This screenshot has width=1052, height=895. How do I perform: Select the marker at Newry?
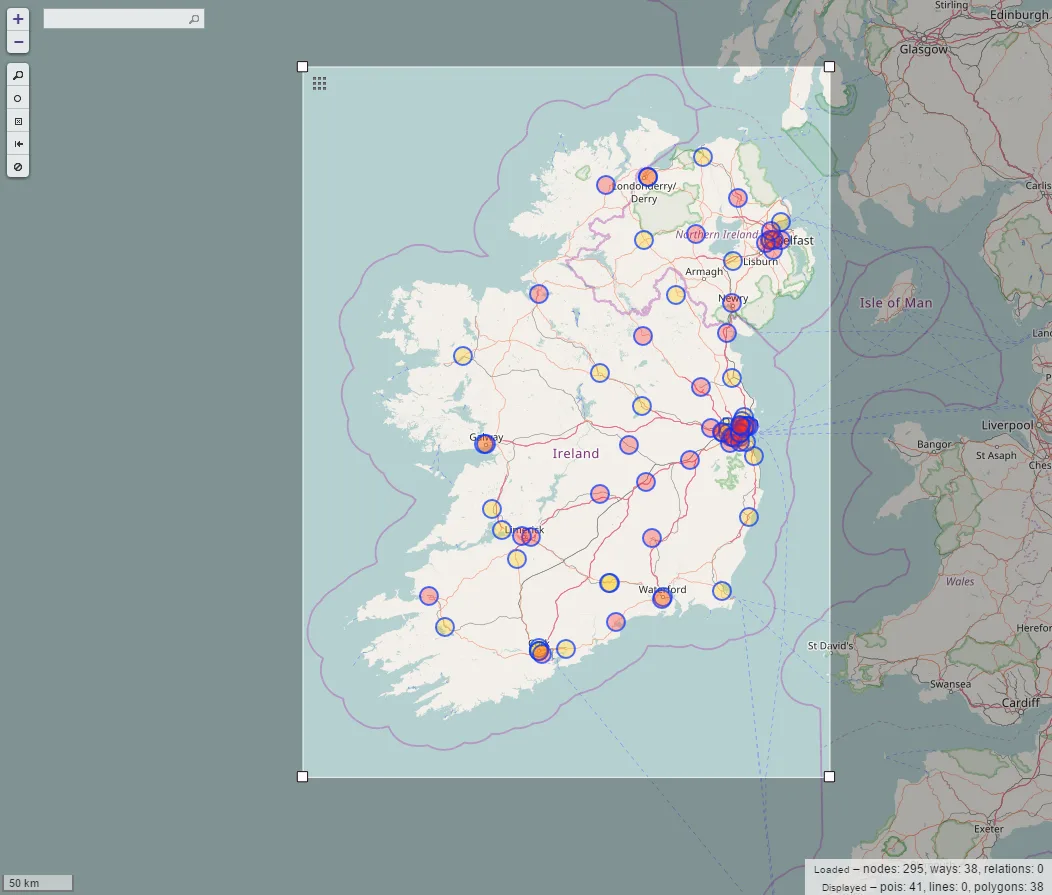pos(732,304)
